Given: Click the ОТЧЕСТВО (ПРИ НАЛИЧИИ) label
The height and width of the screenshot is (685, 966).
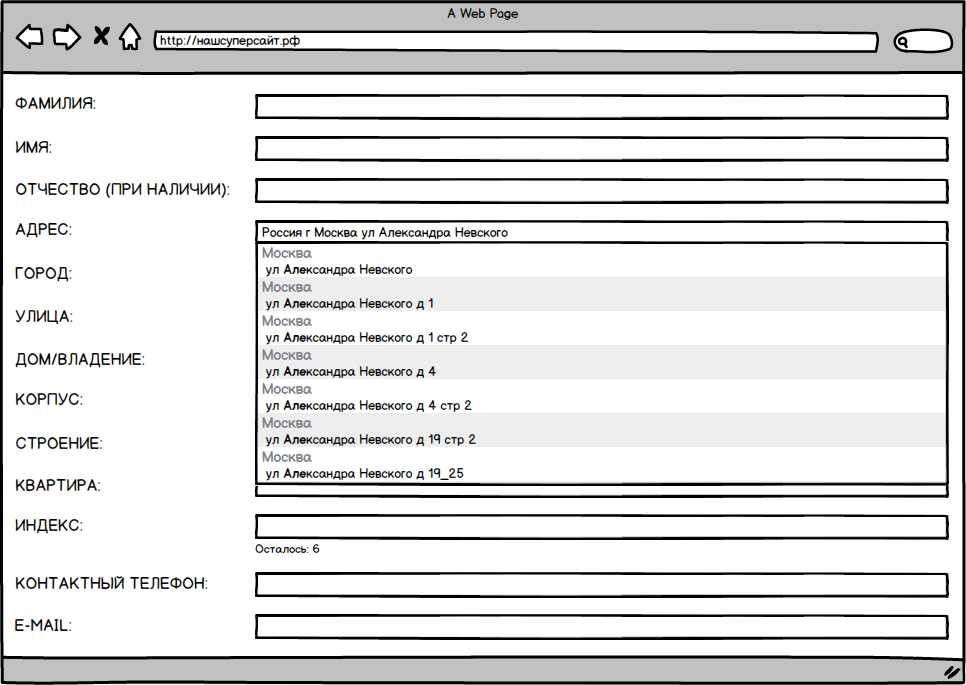Looking at the screenshot, I should 122,190.
